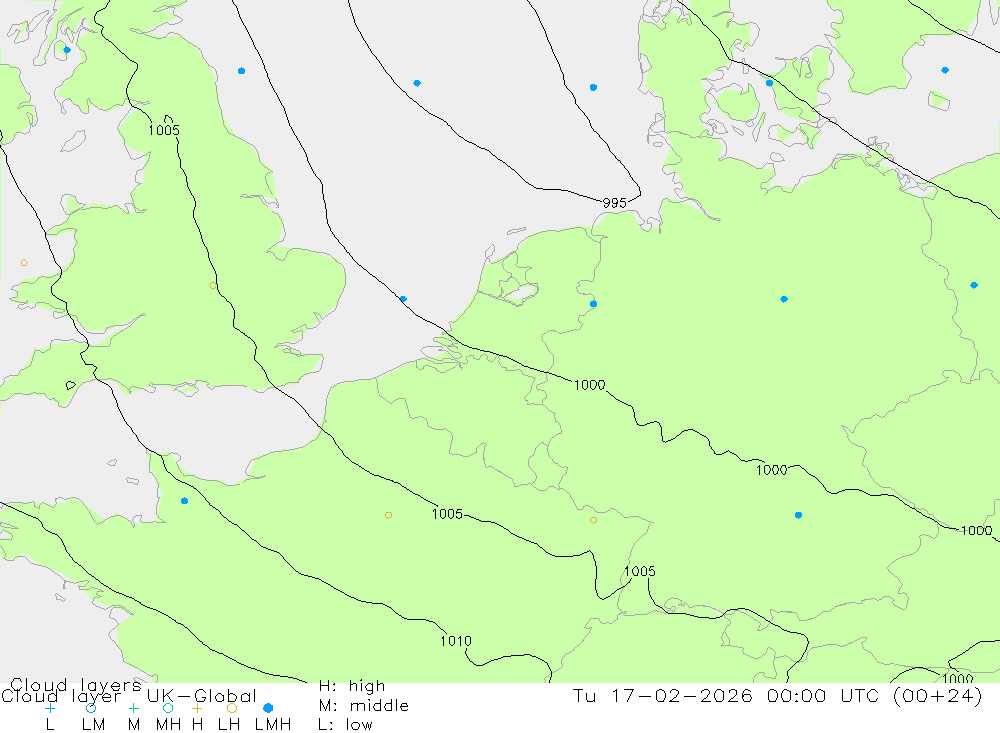1000x733 pixels.
Task: Click the 'UK-Global' model name text
Action: 202,696
